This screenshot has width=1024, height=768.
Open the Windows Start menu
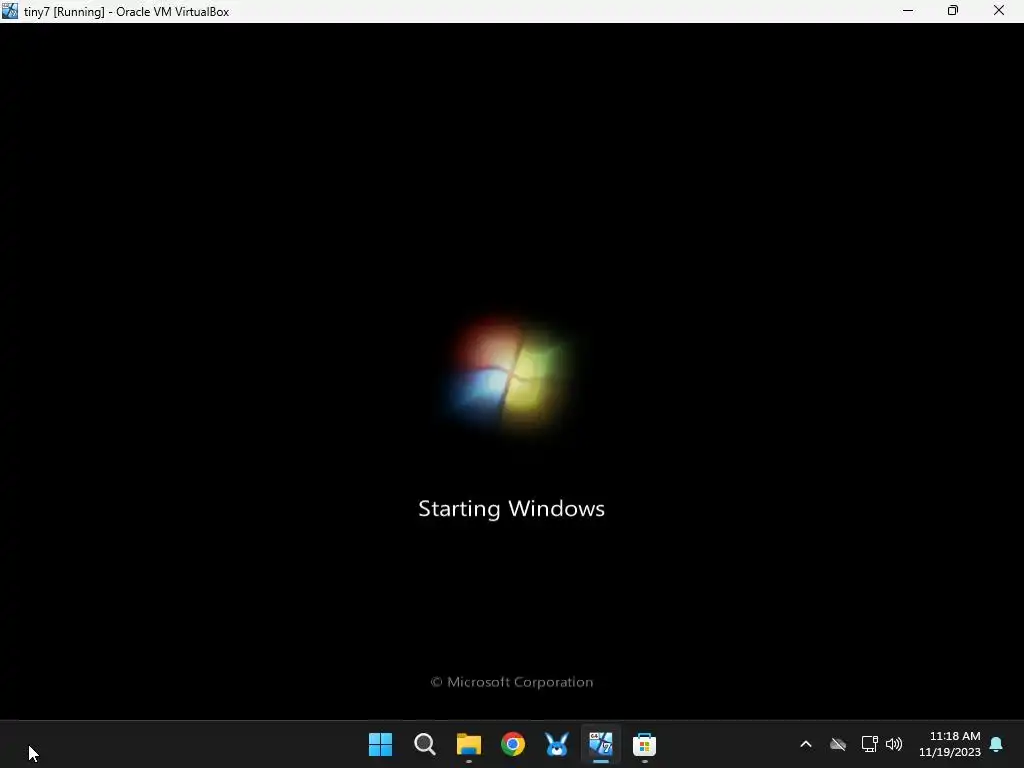point(380,744)
